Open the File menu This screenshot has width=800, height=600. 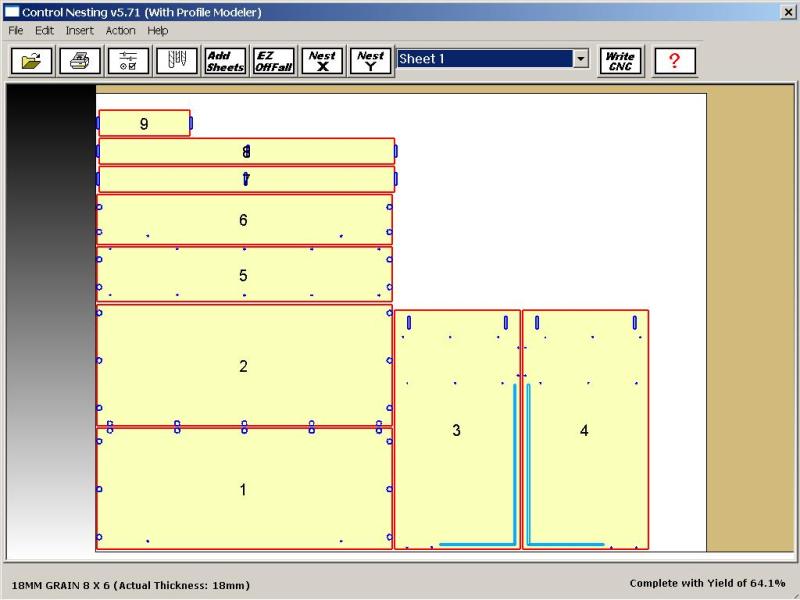point(16,31)
